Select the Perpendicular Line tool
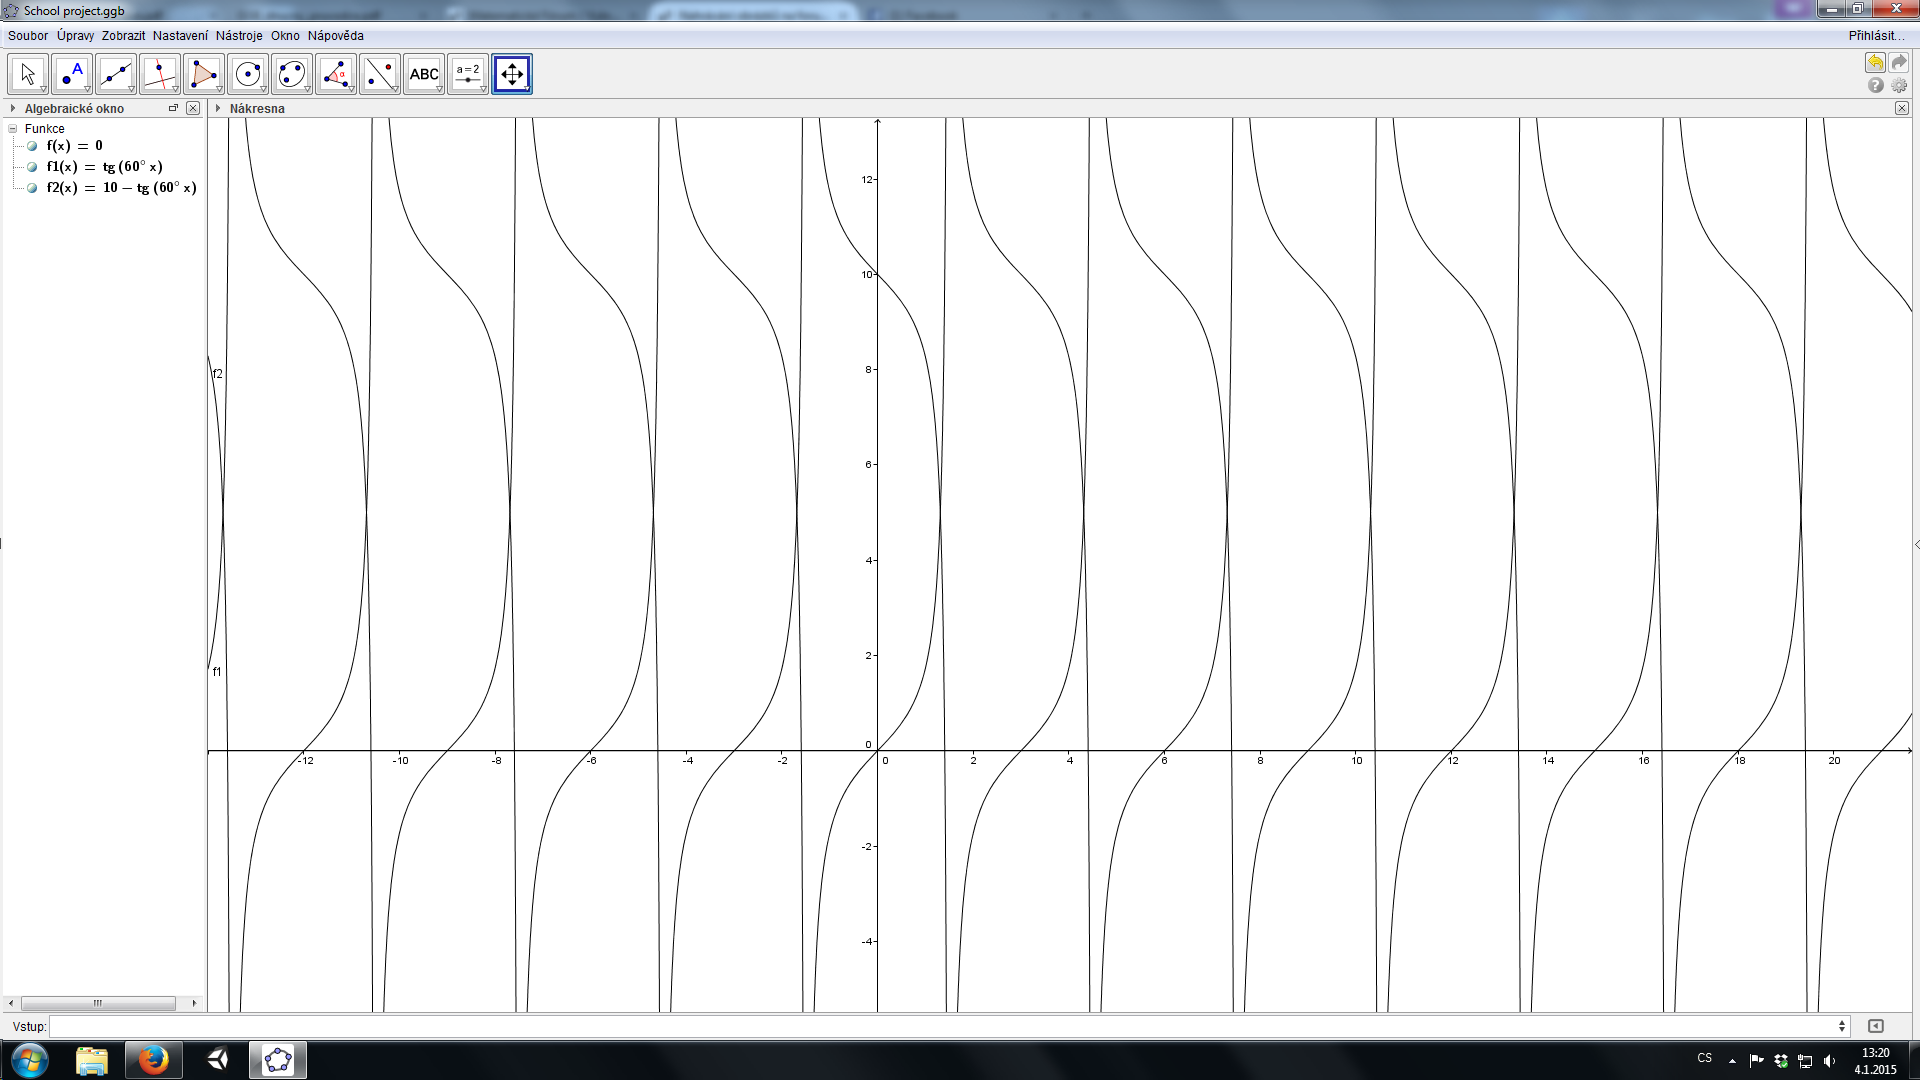Screen dimensions: 1920x1080 point(160,74)
